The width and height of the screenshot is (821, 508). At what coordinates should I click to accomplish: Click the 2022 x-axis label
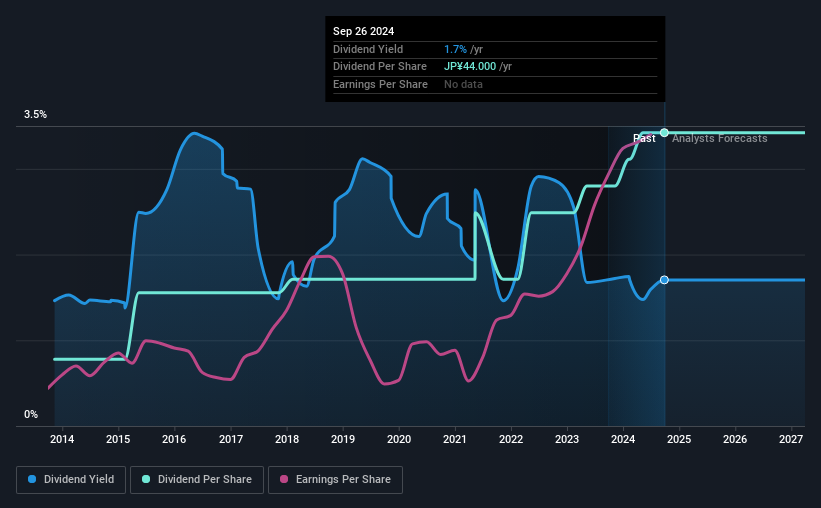point(511,439)
